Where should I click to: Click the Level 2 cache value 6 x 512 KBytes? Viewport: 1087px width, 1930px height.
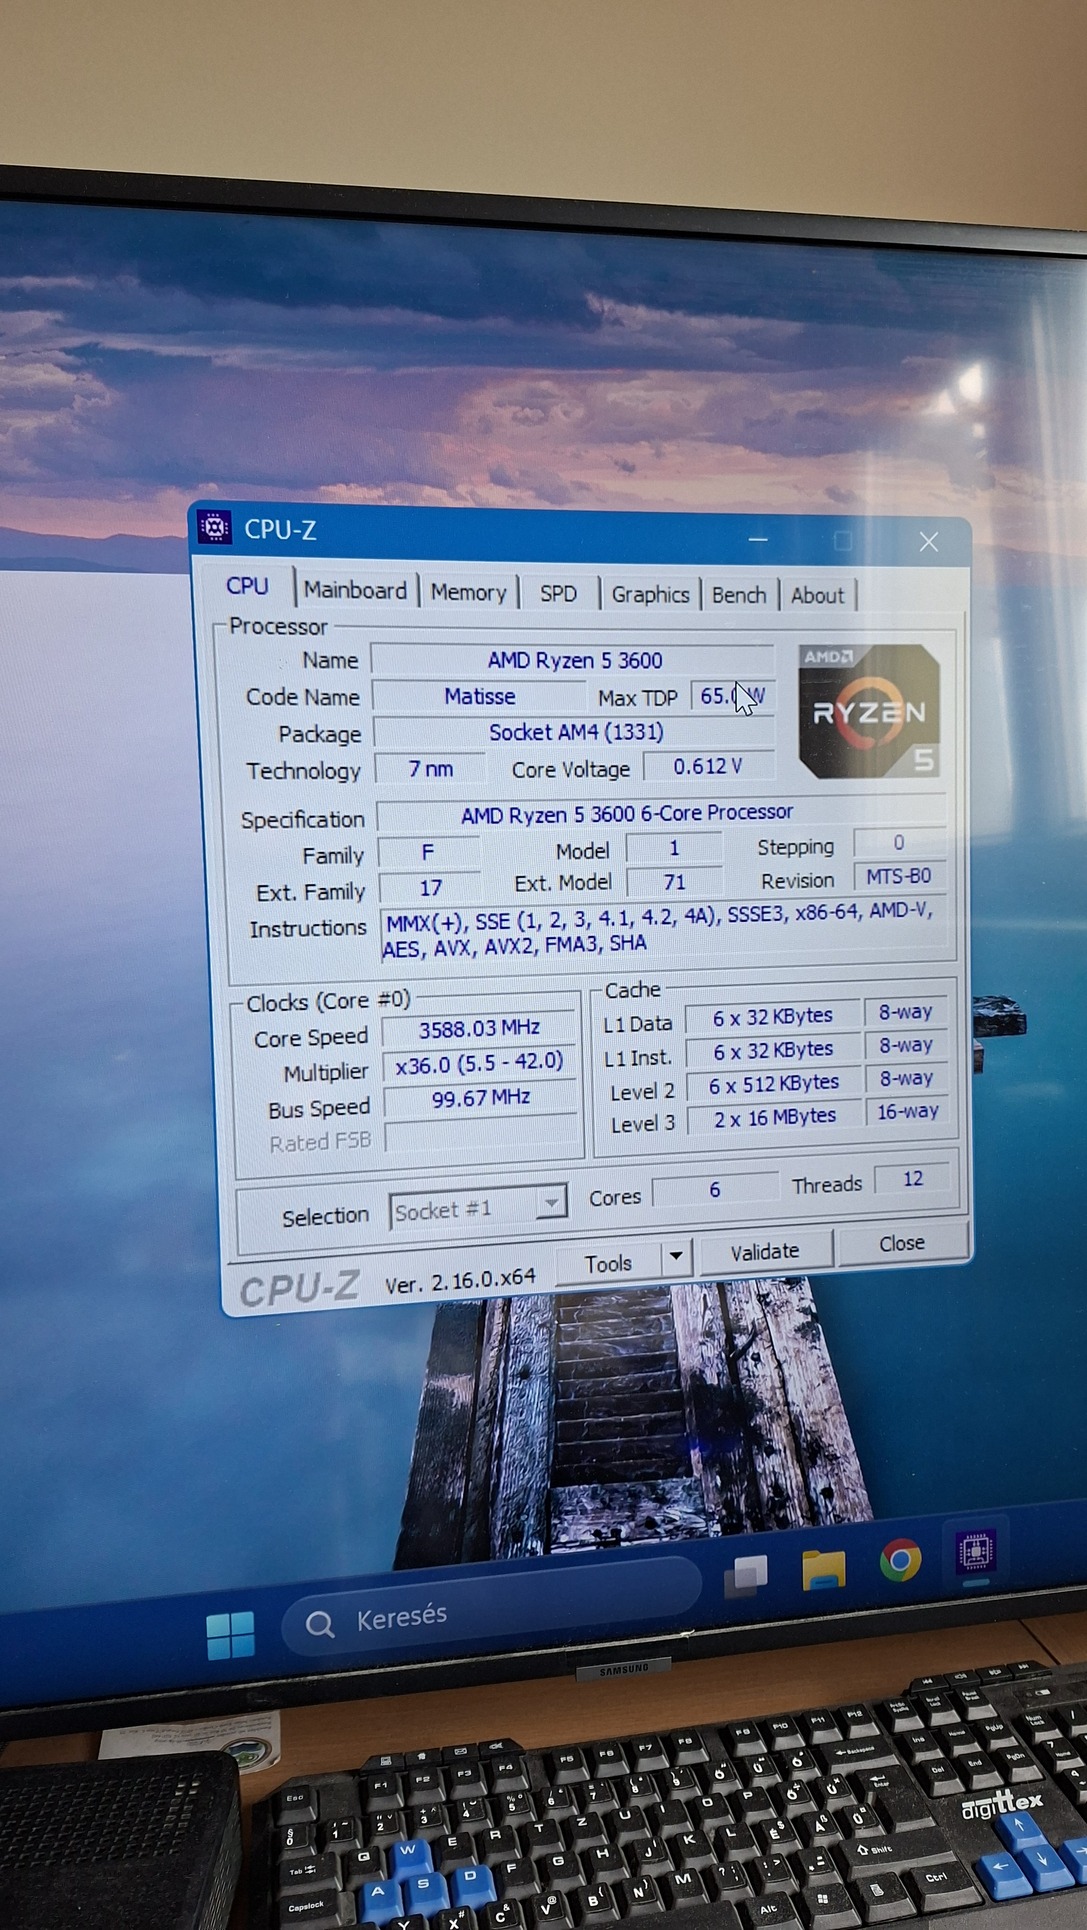pos(773,1084)
